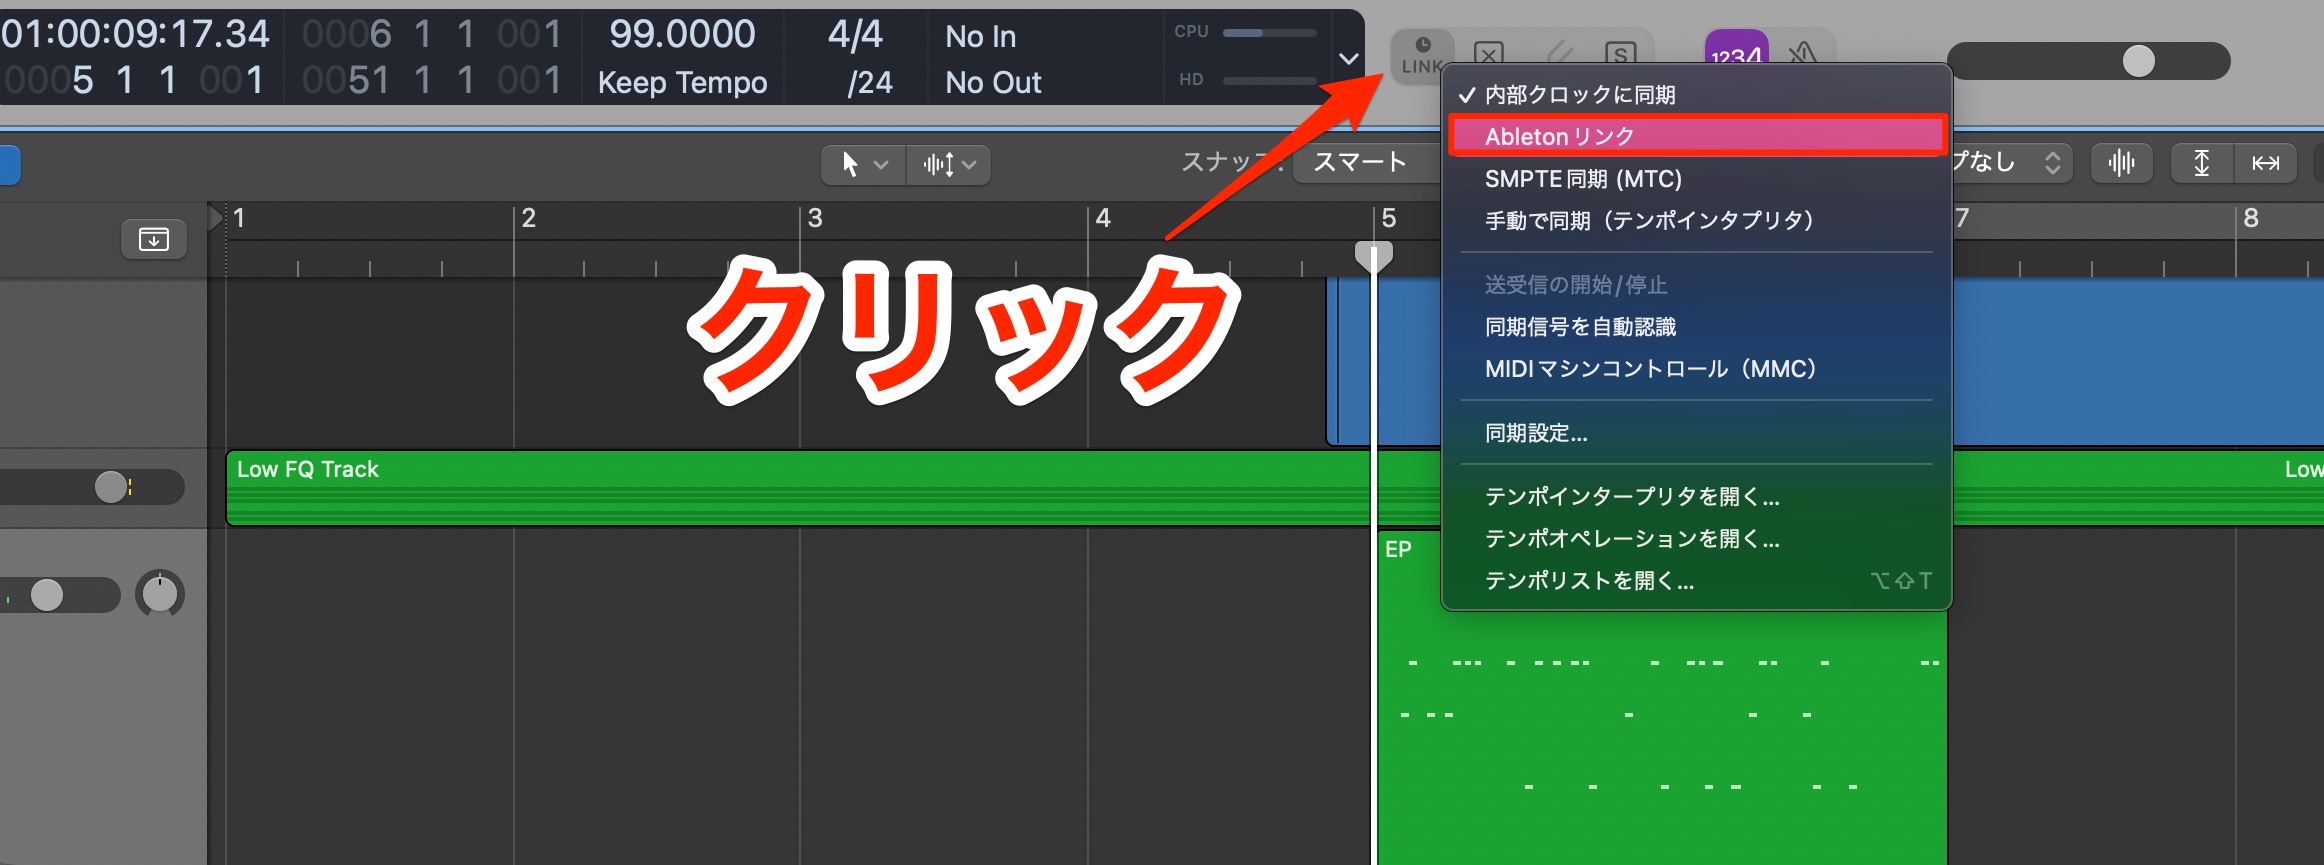This screenshot has width=2324, height=865.
Task: Toggle the metronome click button
Action: (x=1802, y=52)
